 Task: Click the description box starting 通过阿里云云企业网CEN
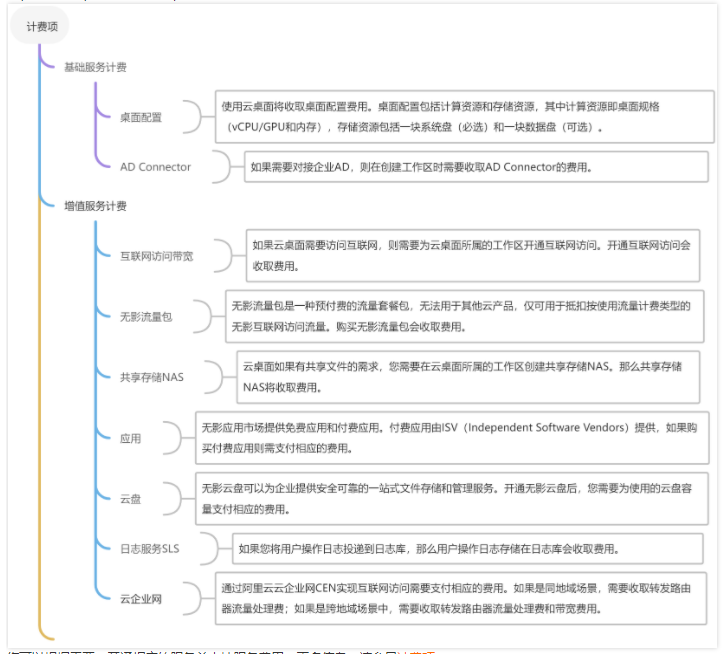click(x=461, y=598)
